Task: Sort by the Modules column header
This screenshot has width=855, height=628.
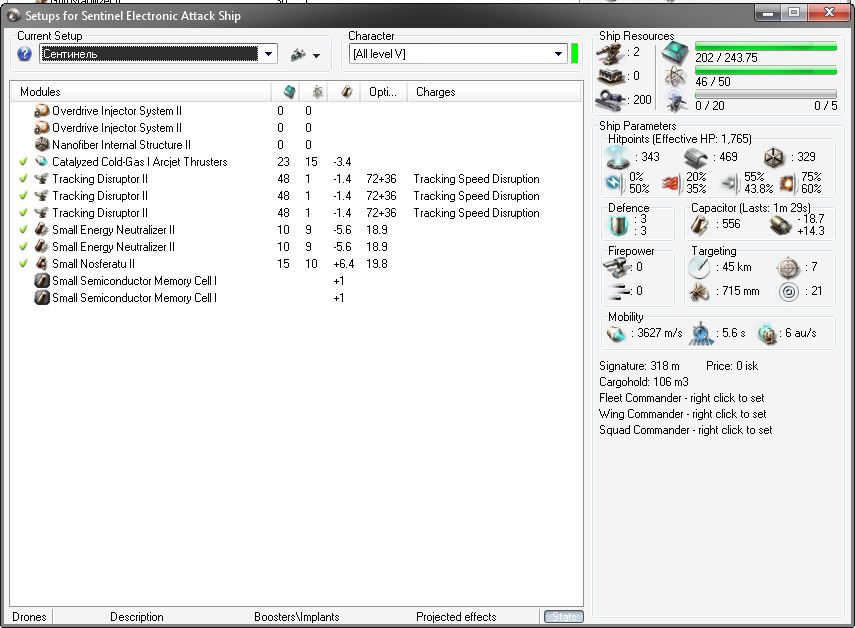Action: 141,92
